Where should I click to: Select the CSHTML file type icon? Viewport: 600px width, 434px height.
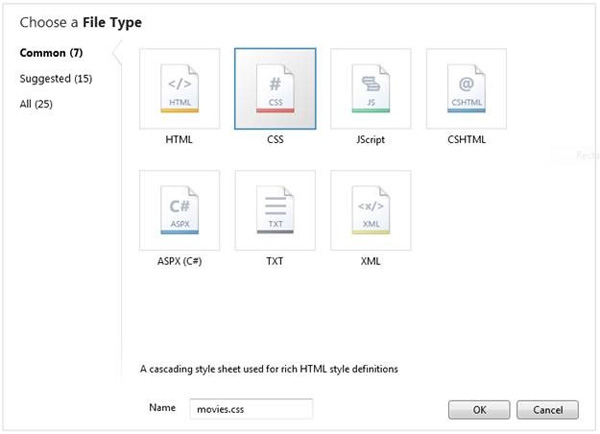[466, 88]
